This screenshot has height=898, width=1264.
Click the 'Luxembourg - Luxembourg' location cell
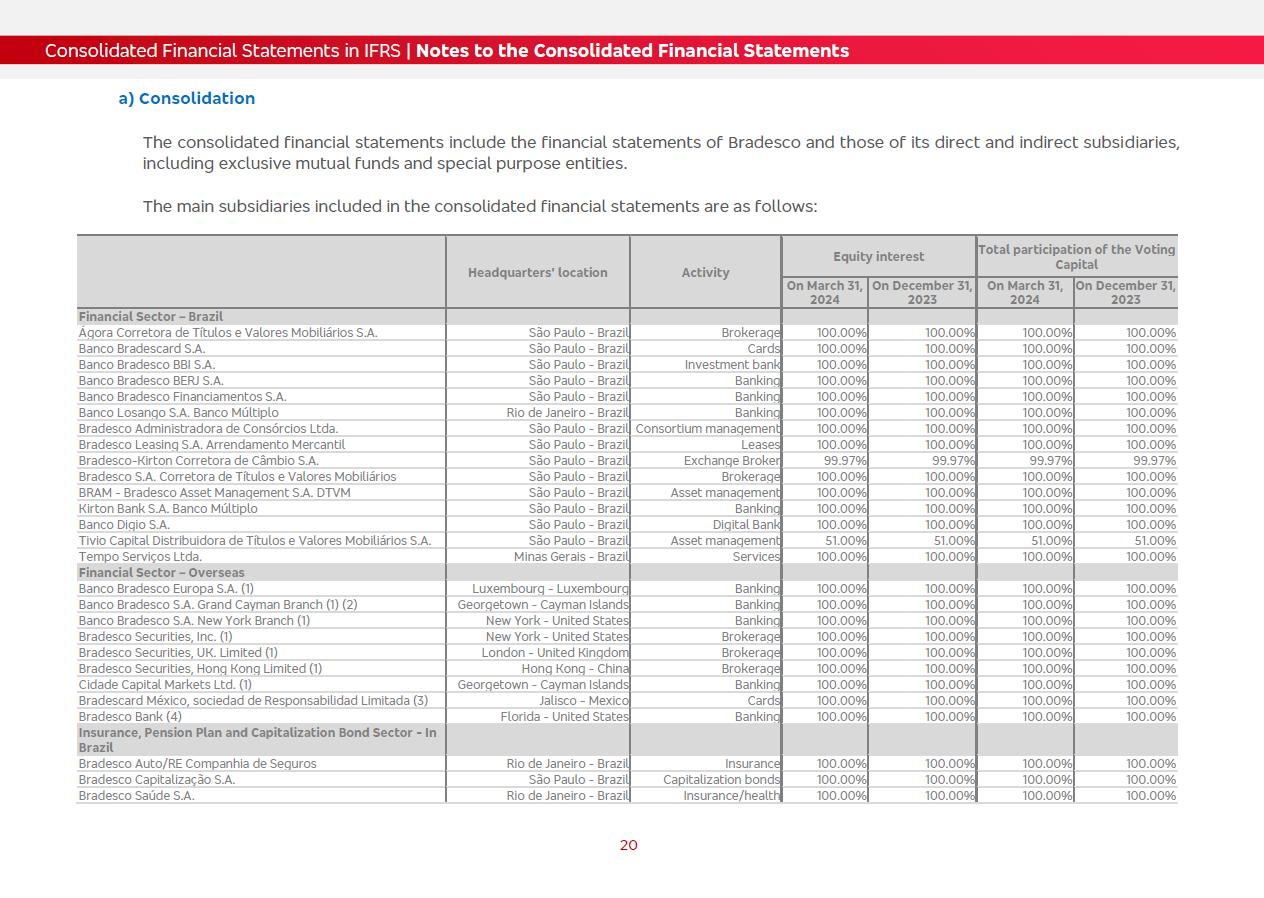coord(550,589)
